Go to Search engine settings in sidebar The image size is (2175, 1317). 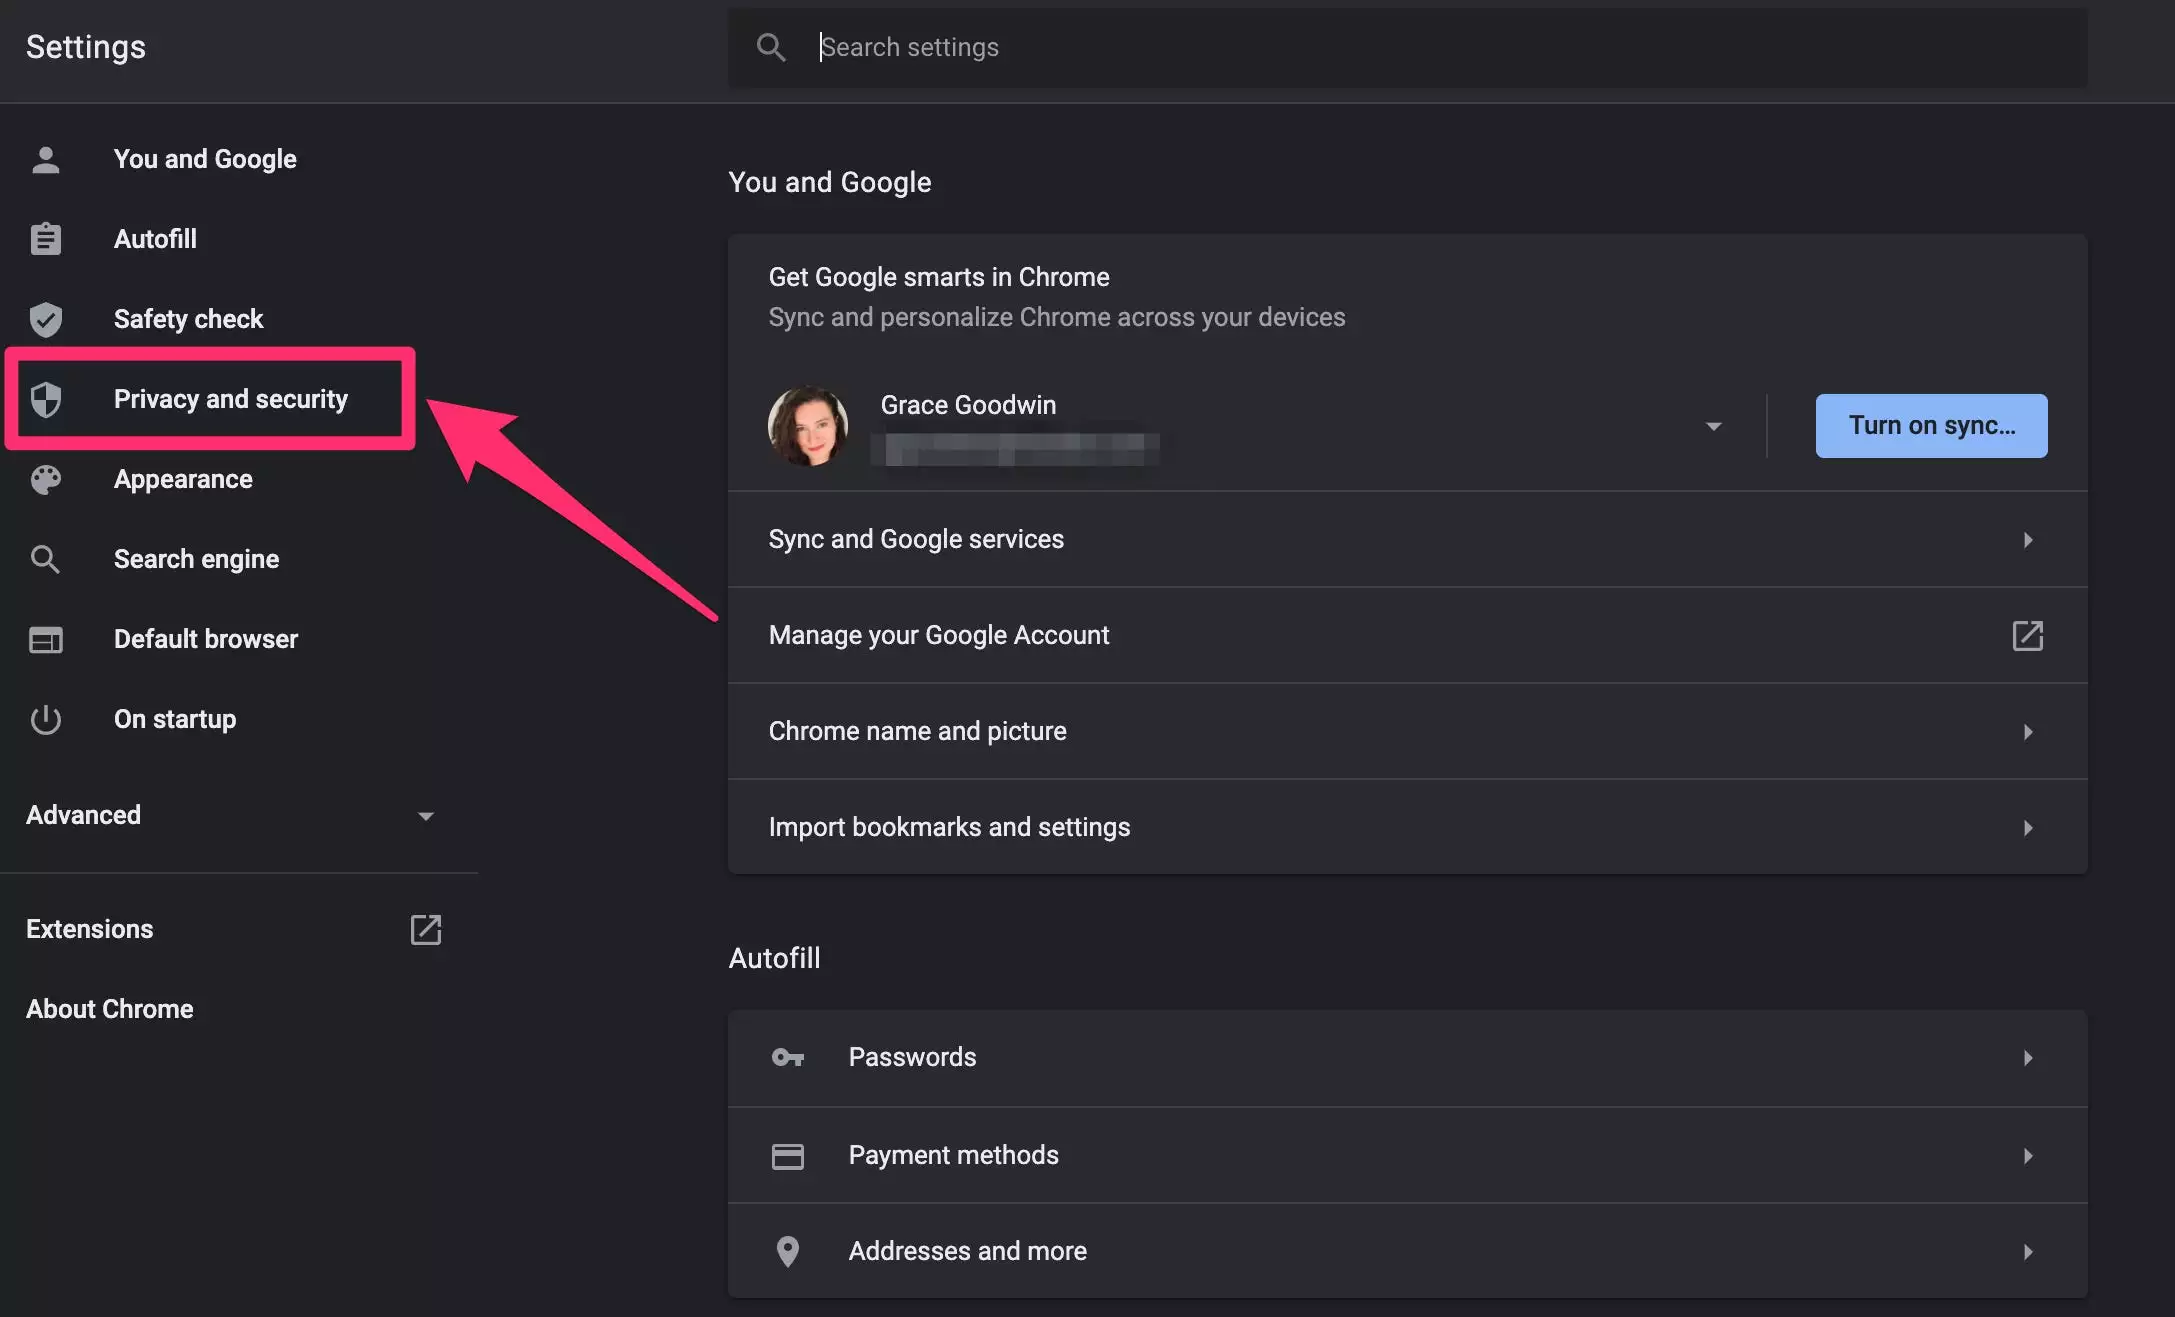pos(196,559)
